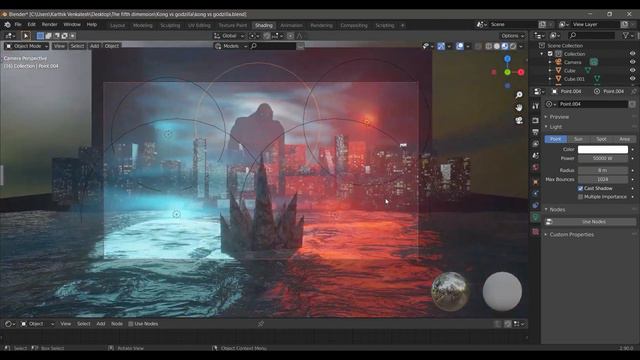
Task: Click the pan hand icon in viewport
Action: tap(519, 107)
